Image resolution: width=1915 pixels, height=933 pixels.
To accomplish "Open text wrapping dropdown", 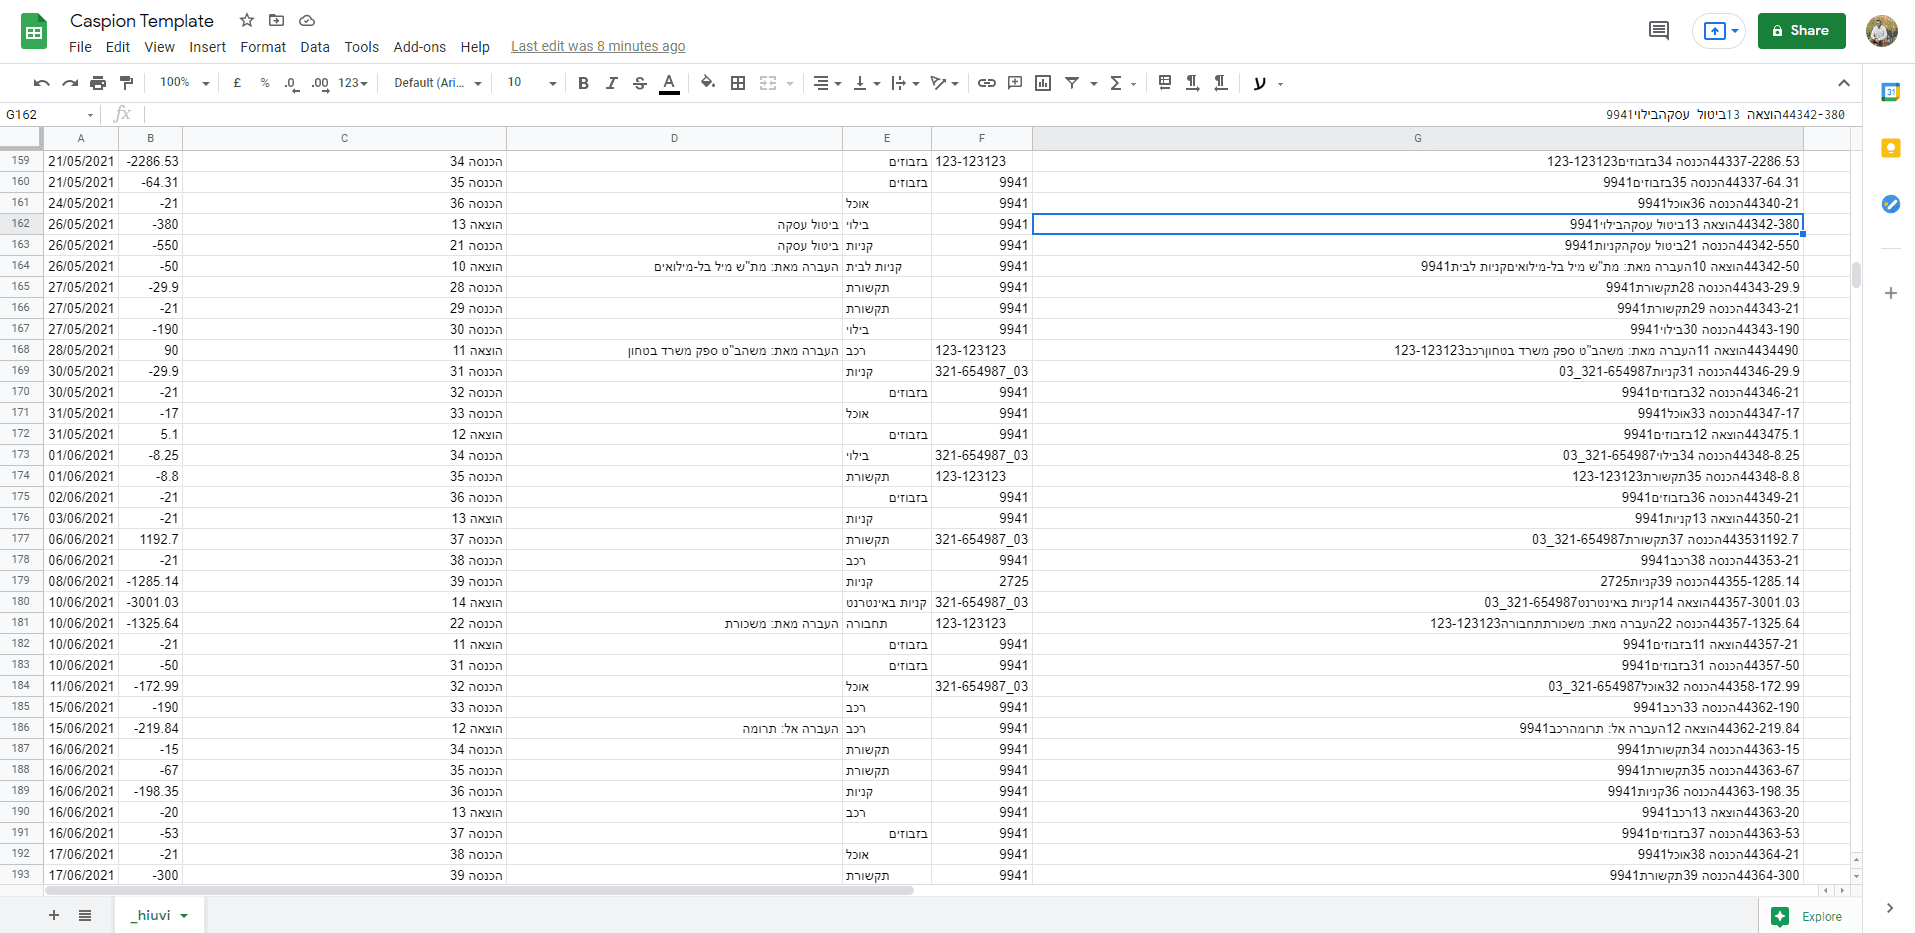I will coord(905,83).
